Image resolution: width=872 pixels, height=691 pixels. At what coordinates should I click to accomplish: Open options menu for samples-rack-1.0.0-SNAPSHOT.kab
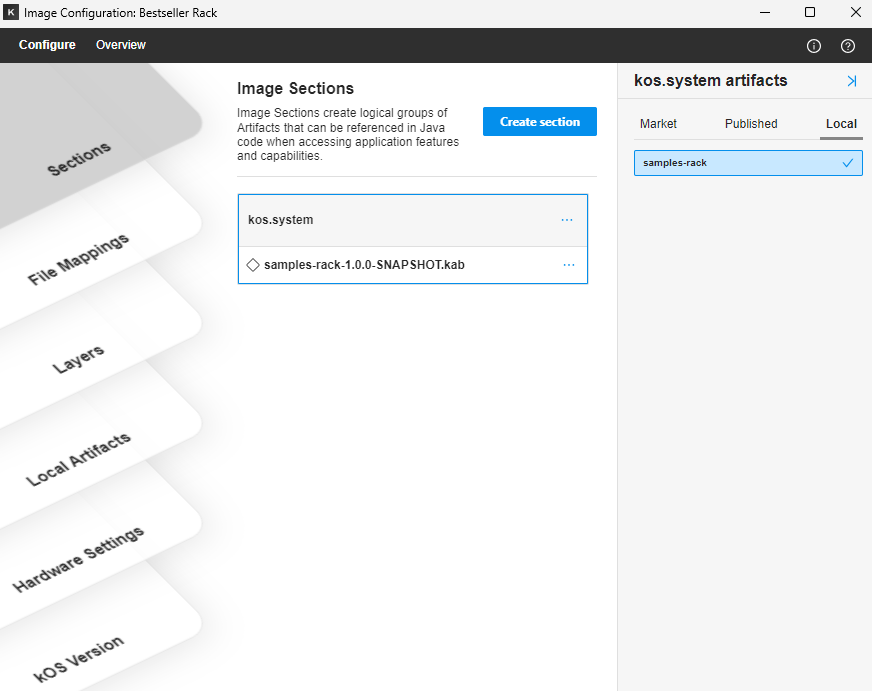(568, 265)
